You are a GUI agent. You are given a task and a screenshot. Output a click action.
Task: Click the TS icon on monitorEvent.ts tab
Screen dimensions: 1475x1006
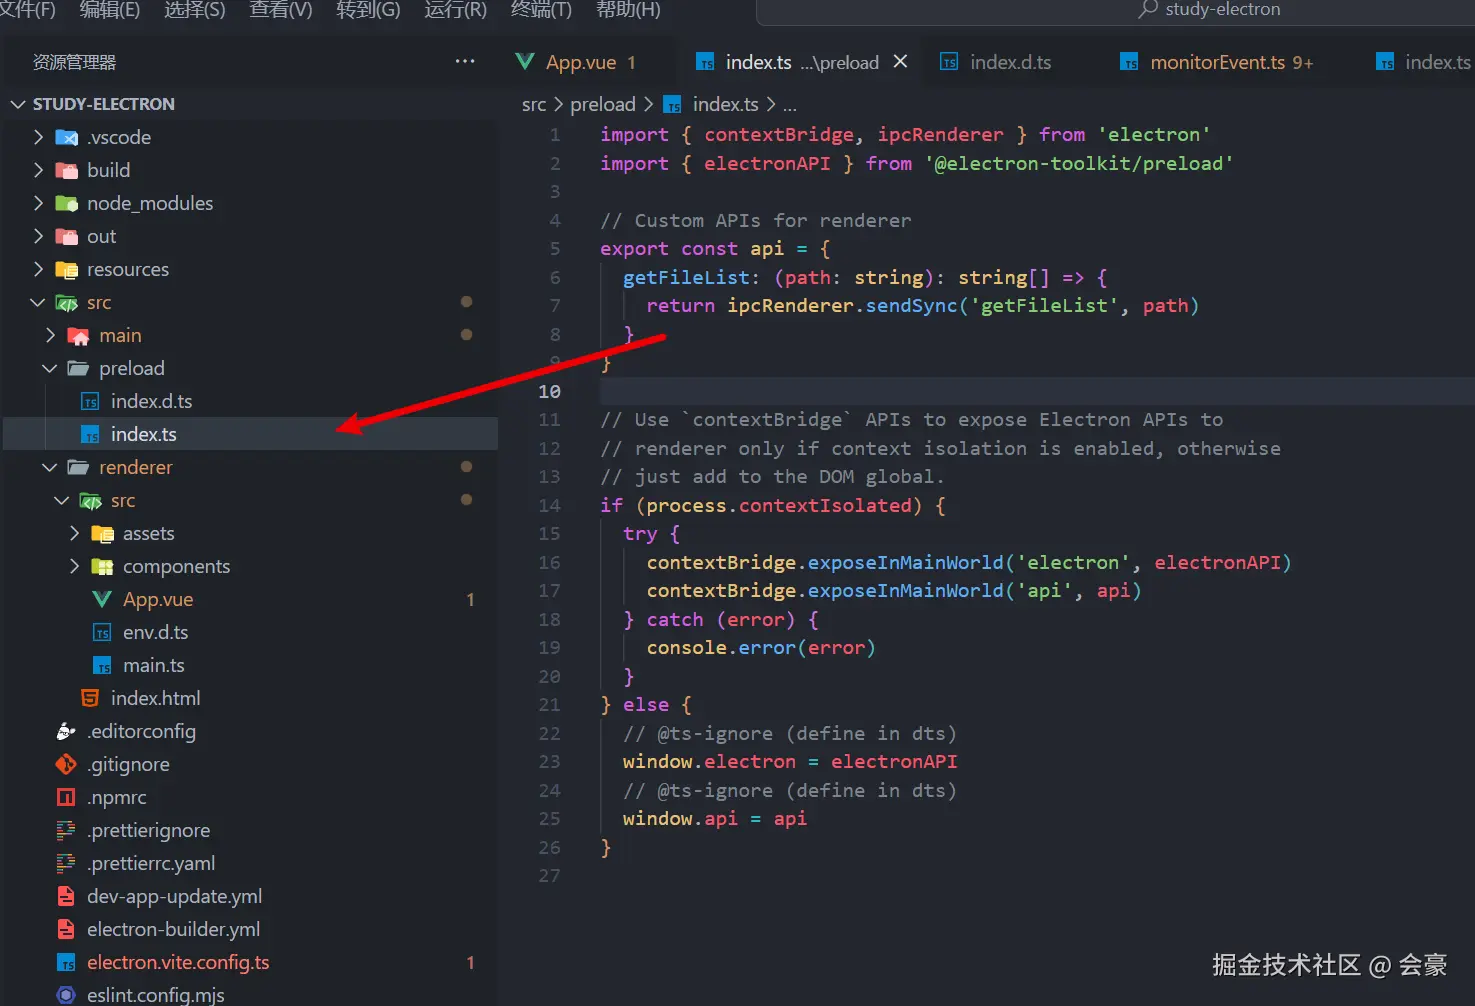(1129, 62)
